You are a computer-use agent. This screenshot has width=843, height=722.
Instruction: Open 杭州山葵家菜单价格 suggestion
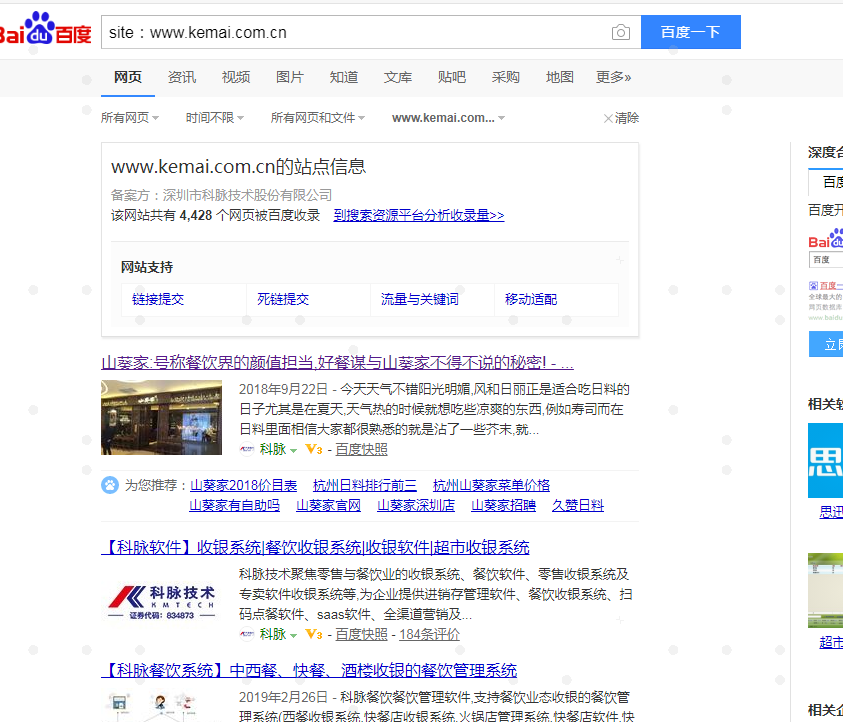point(491,485)
